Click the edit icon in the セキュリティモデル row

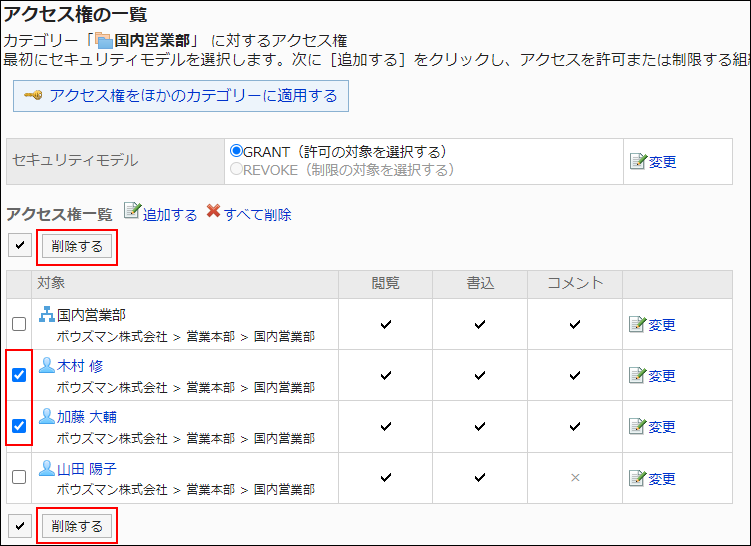[x=638, y=162]
